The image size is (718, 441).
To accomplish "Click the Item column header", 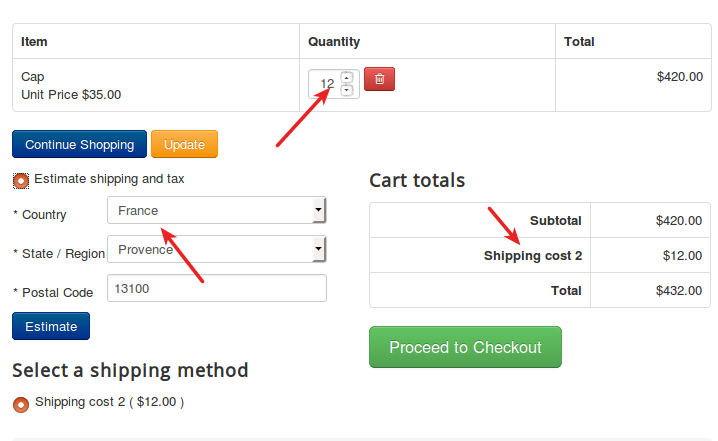I will tap(35, 42).
